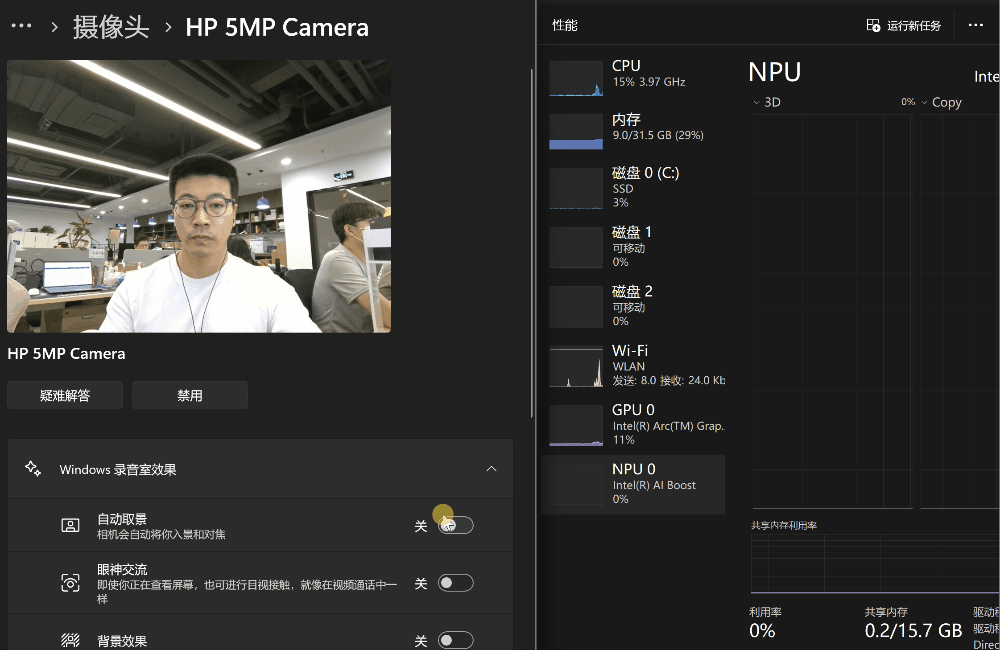Open Task Manager more options menu
Viewport: 1000px width, 650px height.
pos(976,26)
